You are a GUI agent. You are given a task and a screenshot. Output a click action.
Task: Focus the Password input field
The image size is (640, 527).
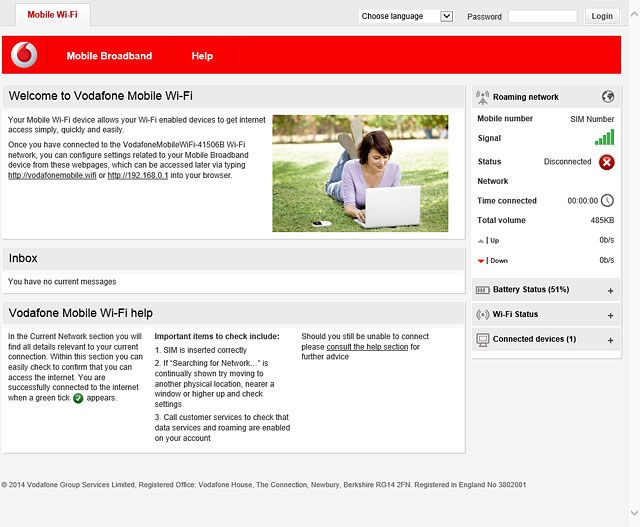(543, 16)
